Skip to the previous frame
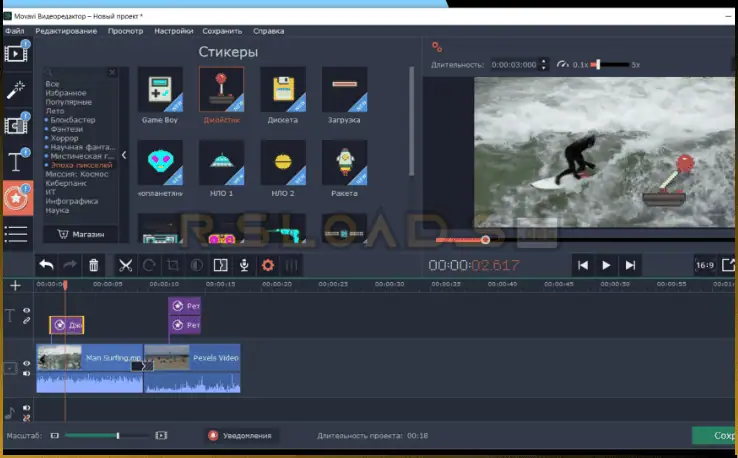The width and height of the screenshot is (738, 458). click(x=583, y=265)
